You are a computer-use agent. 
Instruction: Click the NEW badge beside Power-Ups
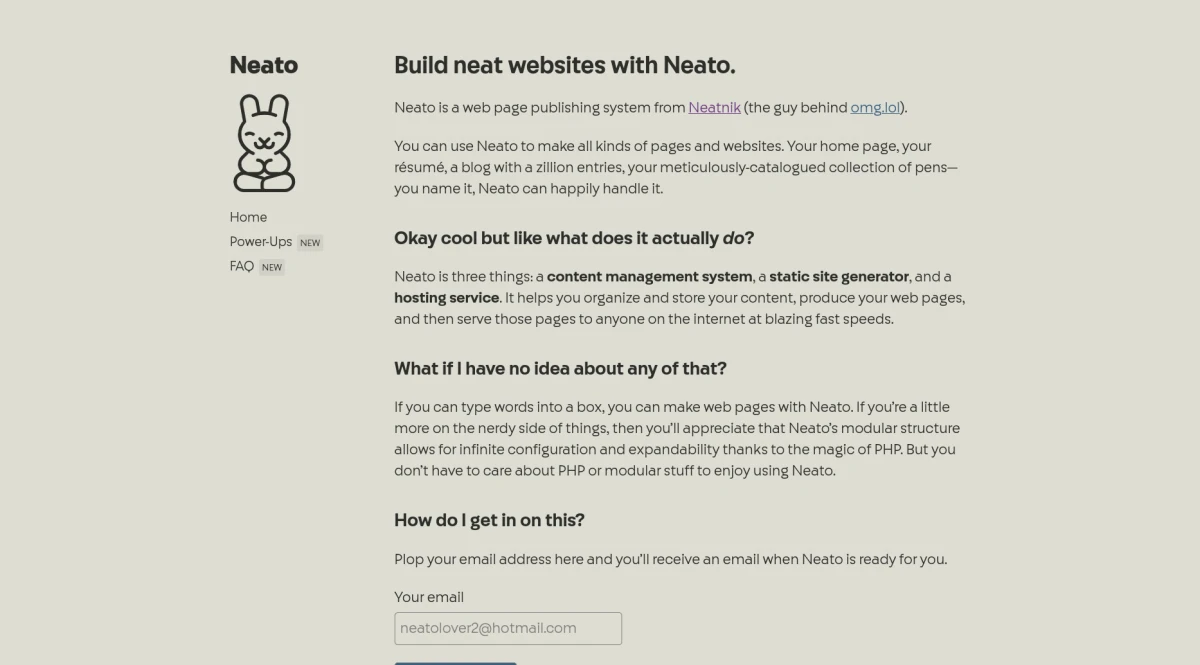(x=310, y=242)
